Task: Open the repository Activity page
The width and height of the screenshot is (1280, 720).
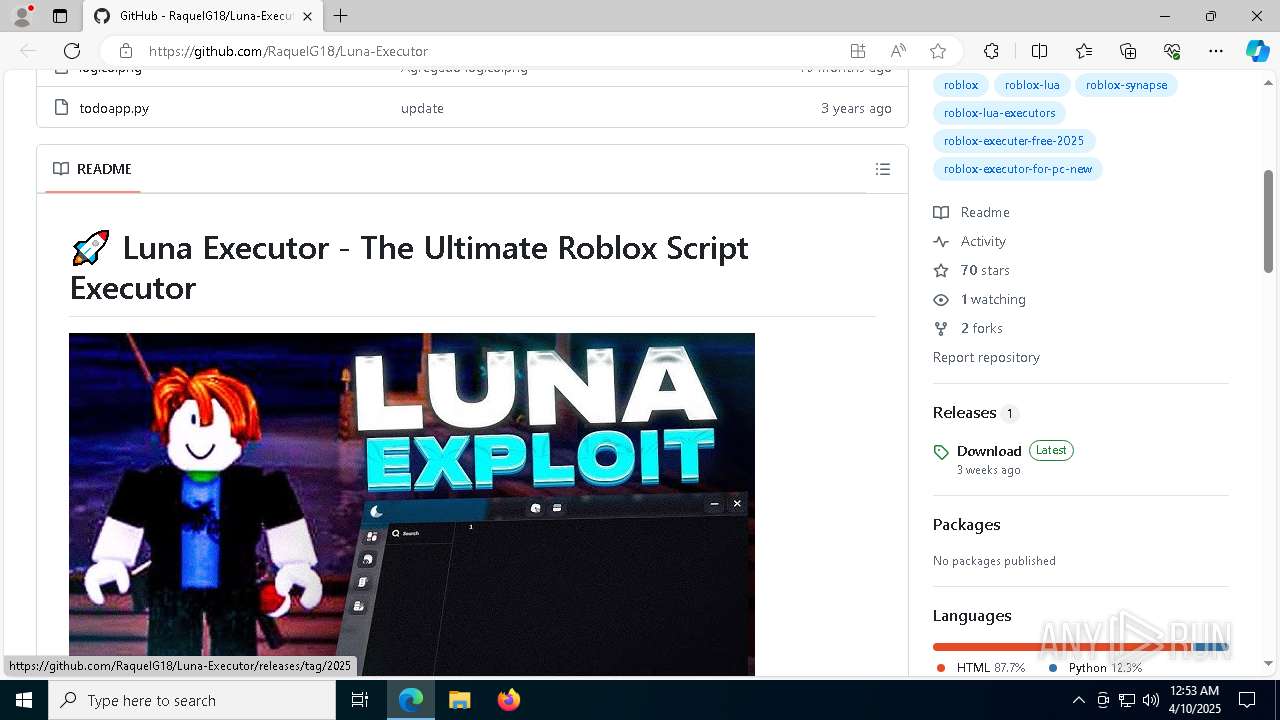Action: [970, 241]
